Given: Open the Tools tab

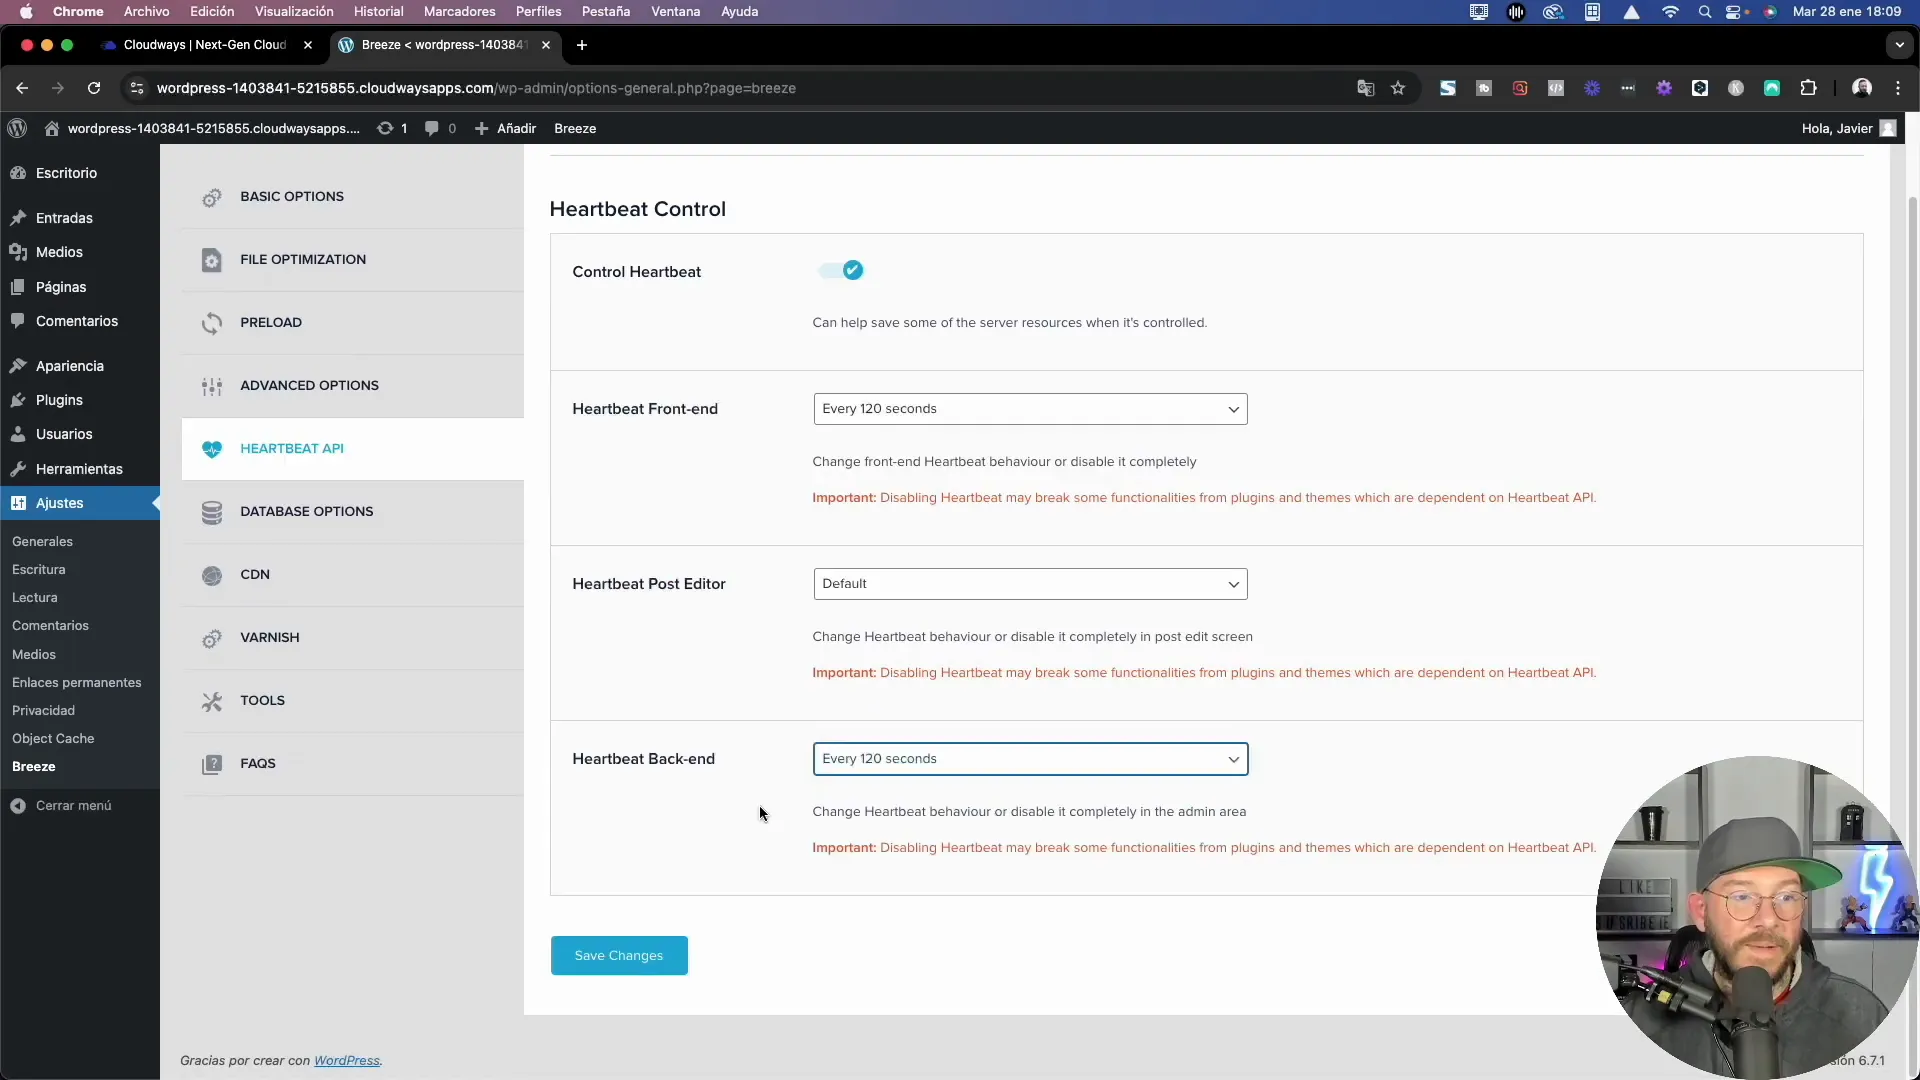Looking at the screenshot, I should pos(352,701).
